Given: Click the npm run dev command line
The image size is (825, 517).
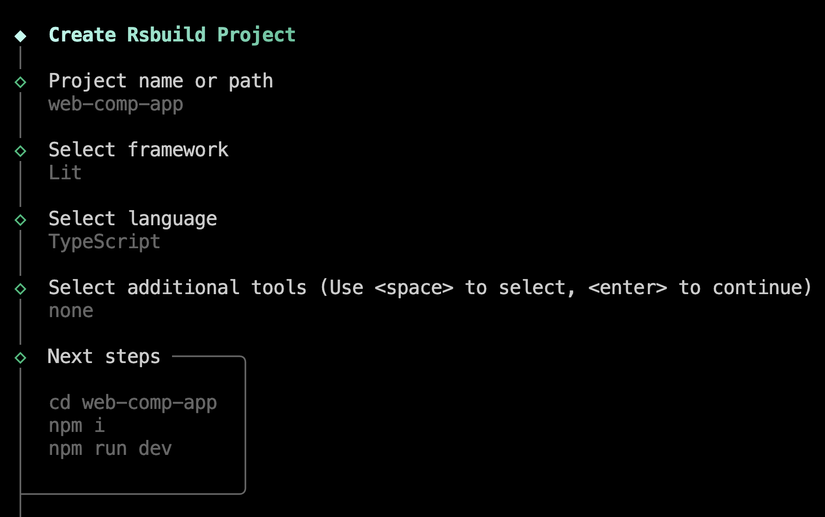Looking at the screenshot, I should (x=110, y=449).
